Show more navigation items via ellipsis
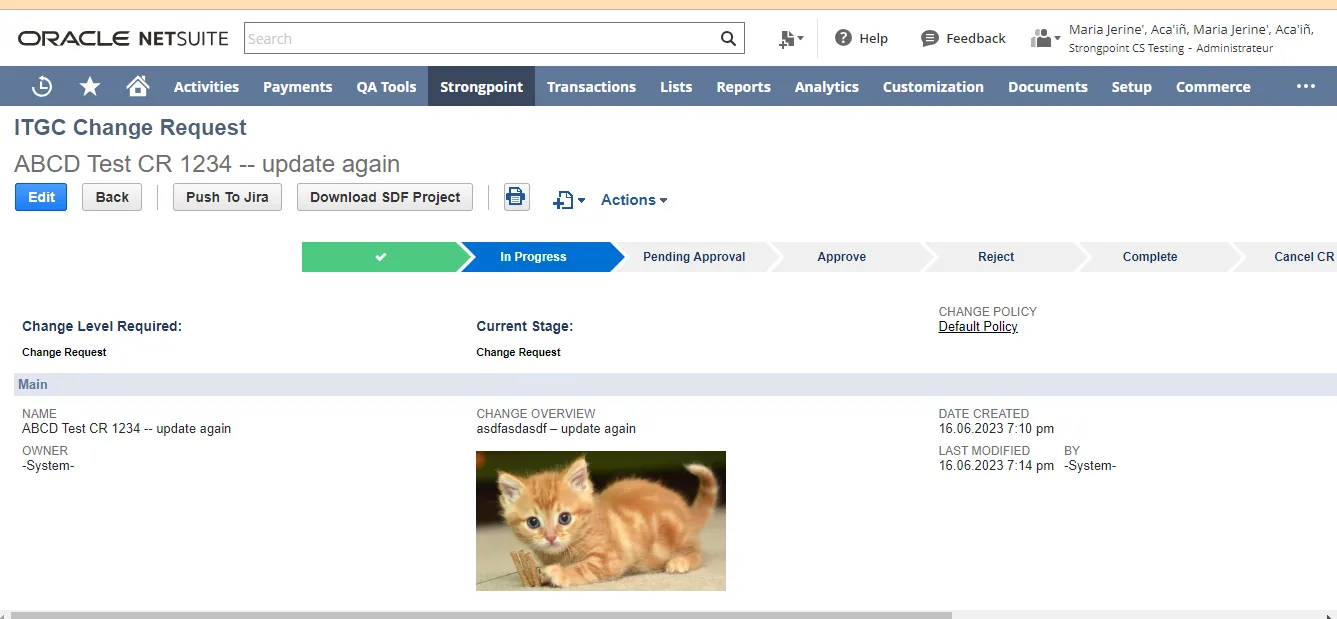 pos(1305,87)
